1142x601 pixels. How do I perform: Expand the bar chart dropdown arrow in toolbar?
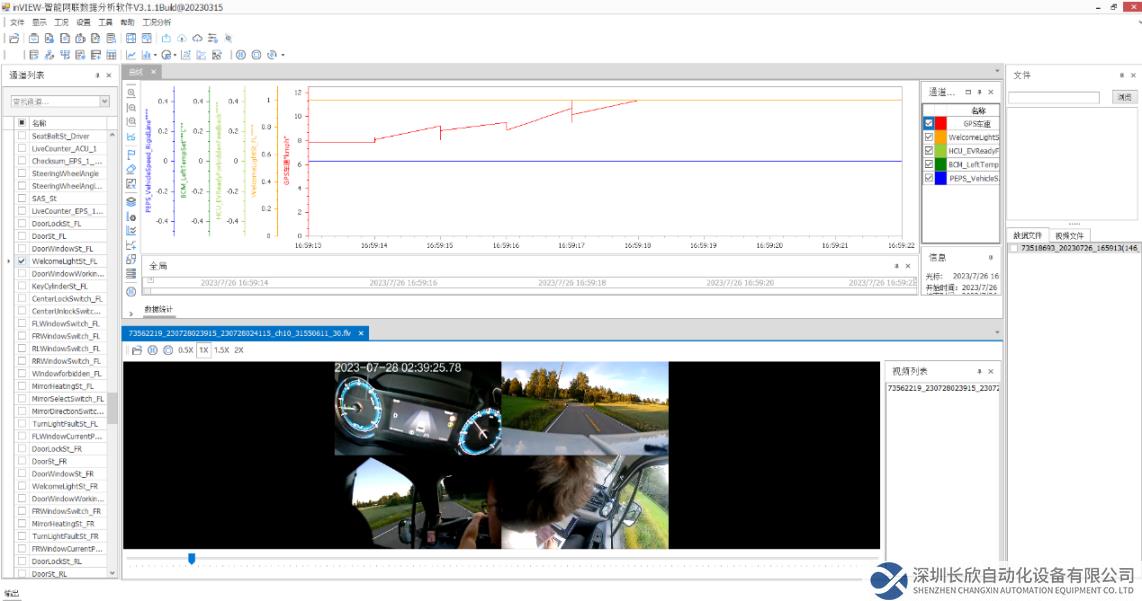click(x=155, y=55)
